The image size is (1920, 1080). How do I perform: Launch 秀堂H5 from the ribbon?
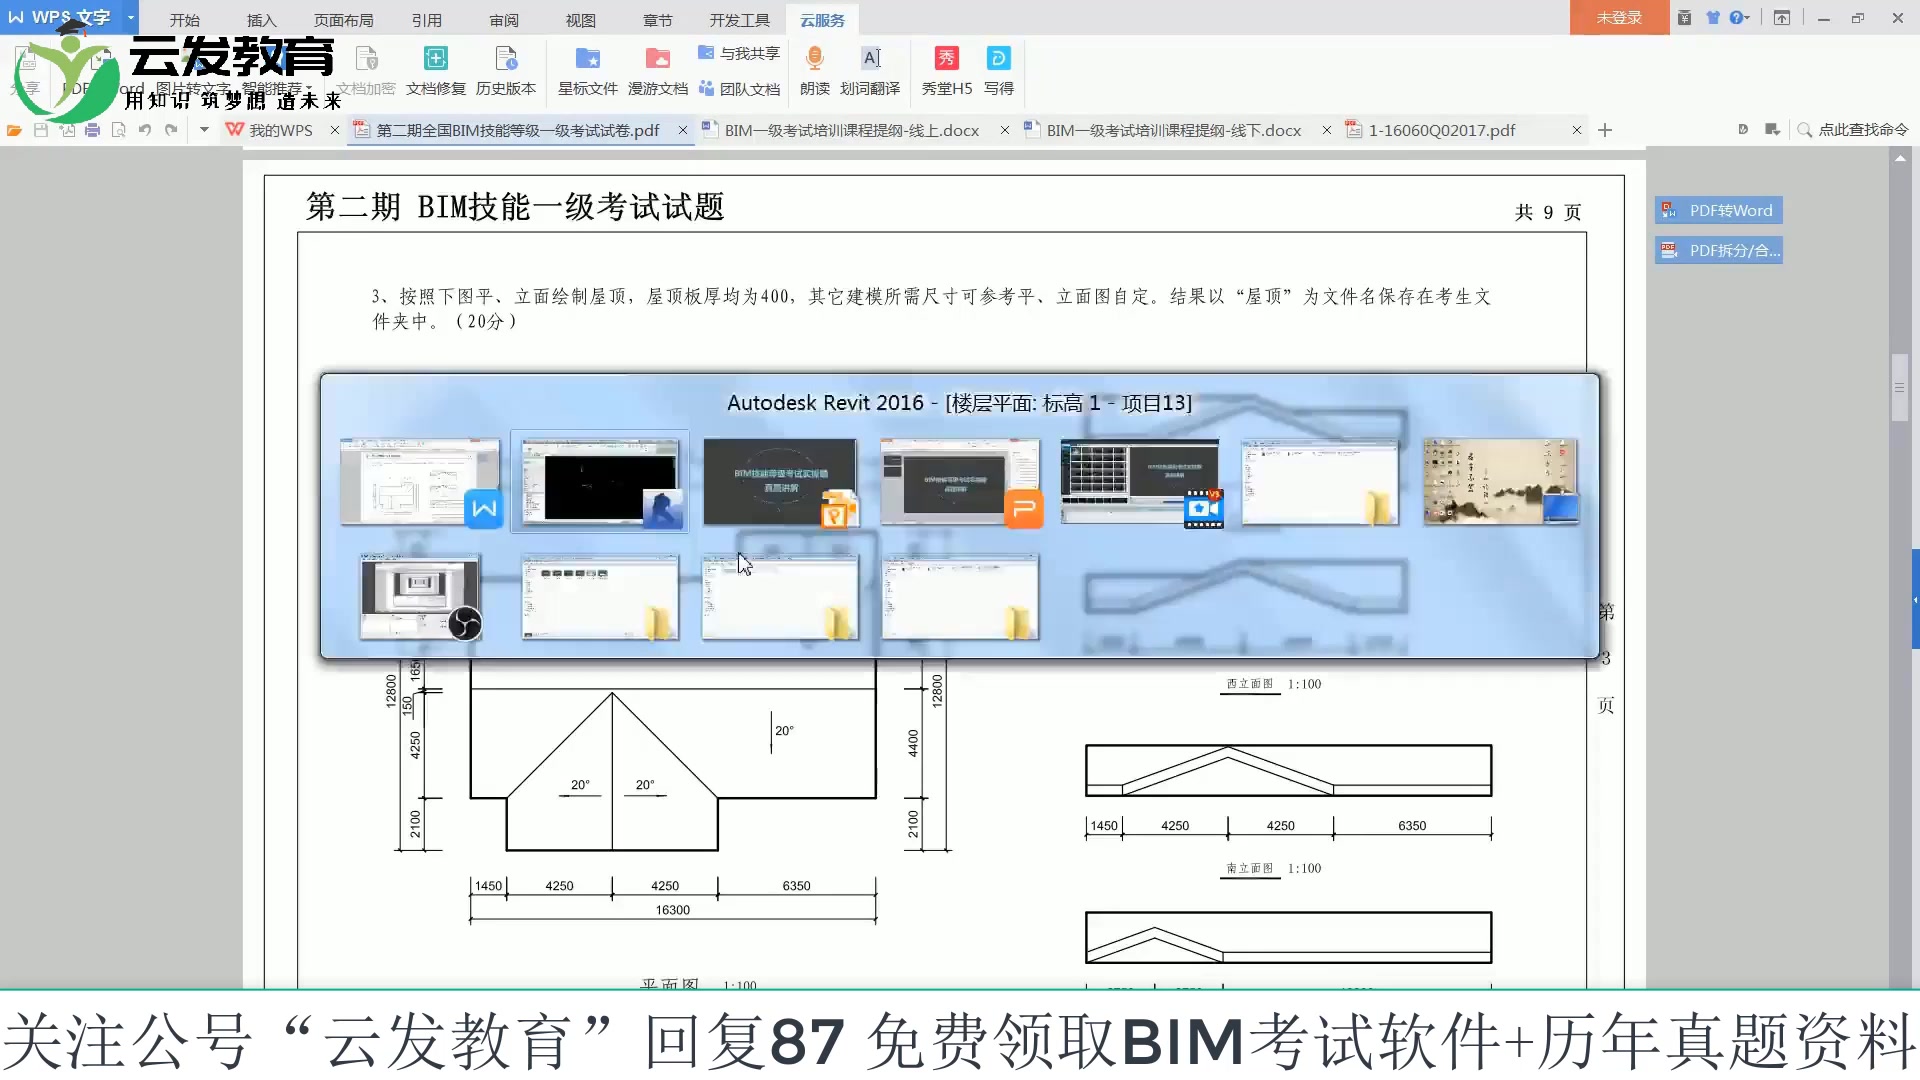click(x=945, y=70)
